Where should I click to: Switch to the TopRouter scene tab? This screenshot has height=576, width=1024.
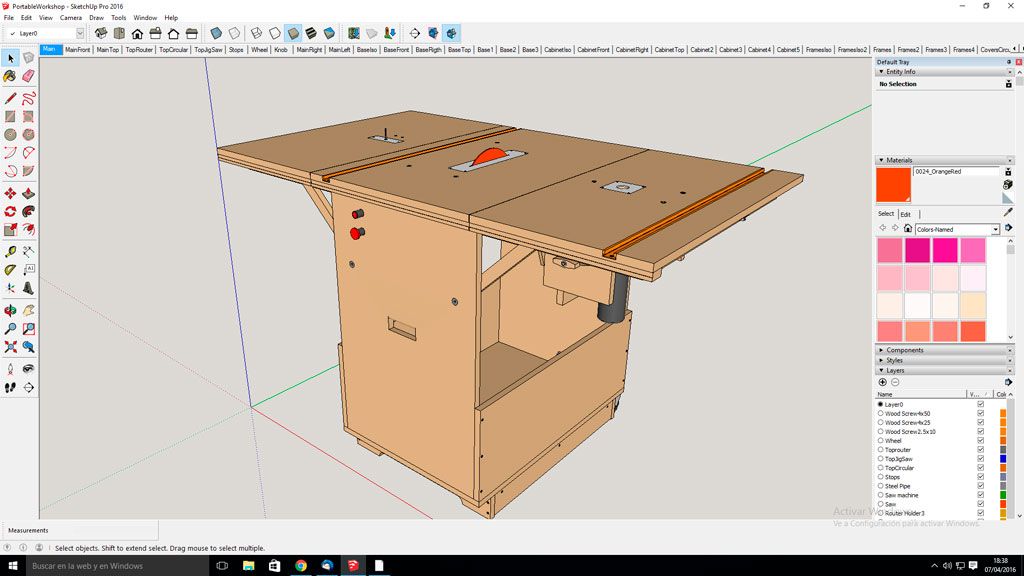139,49
